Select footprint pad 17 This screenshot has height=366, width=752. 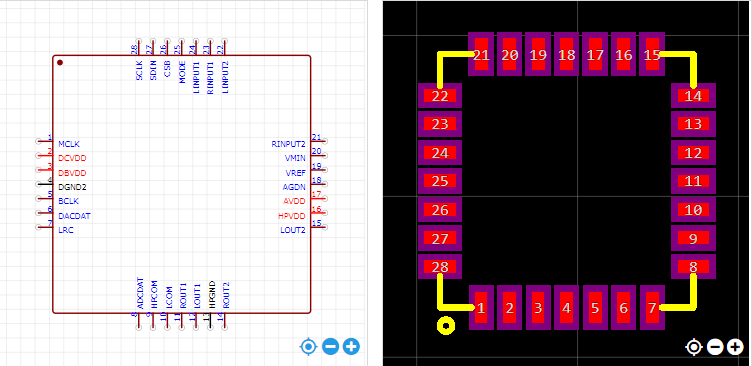[595, 54]
